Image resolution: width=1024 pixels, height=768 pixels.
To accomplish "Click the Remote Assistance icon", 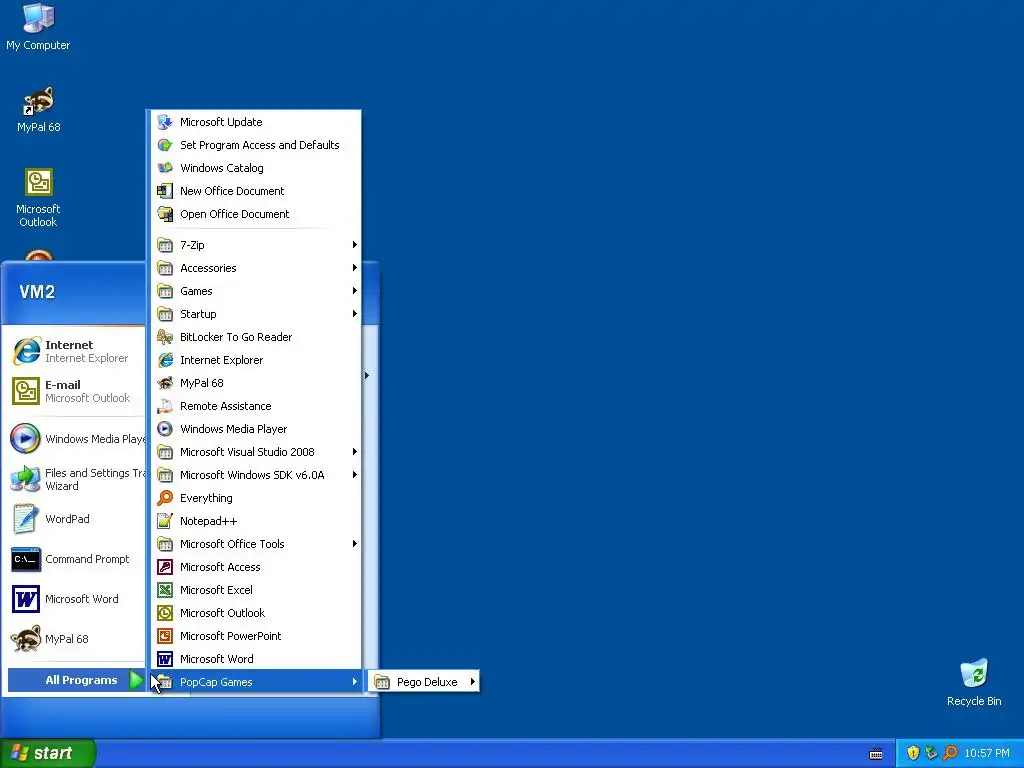I will 165,406.
